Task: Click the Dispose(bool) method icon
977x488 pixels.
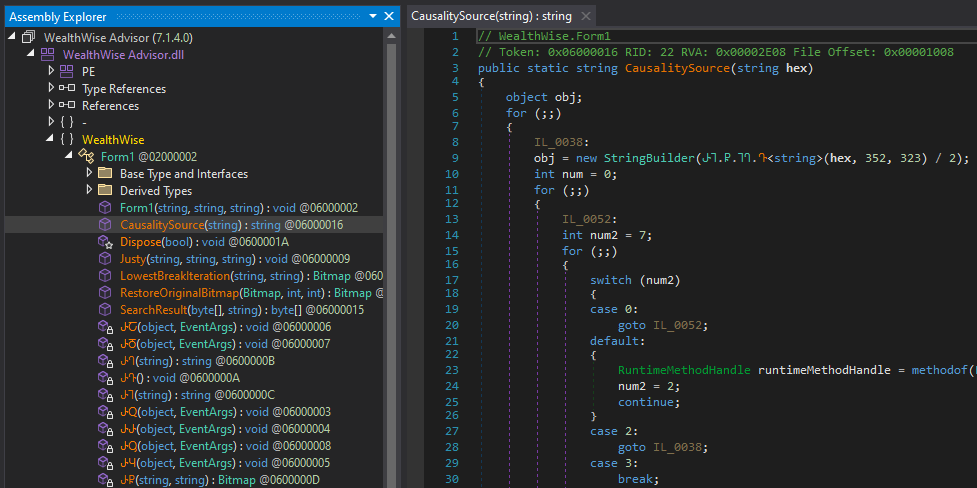Action: click(x=105, y=242)
